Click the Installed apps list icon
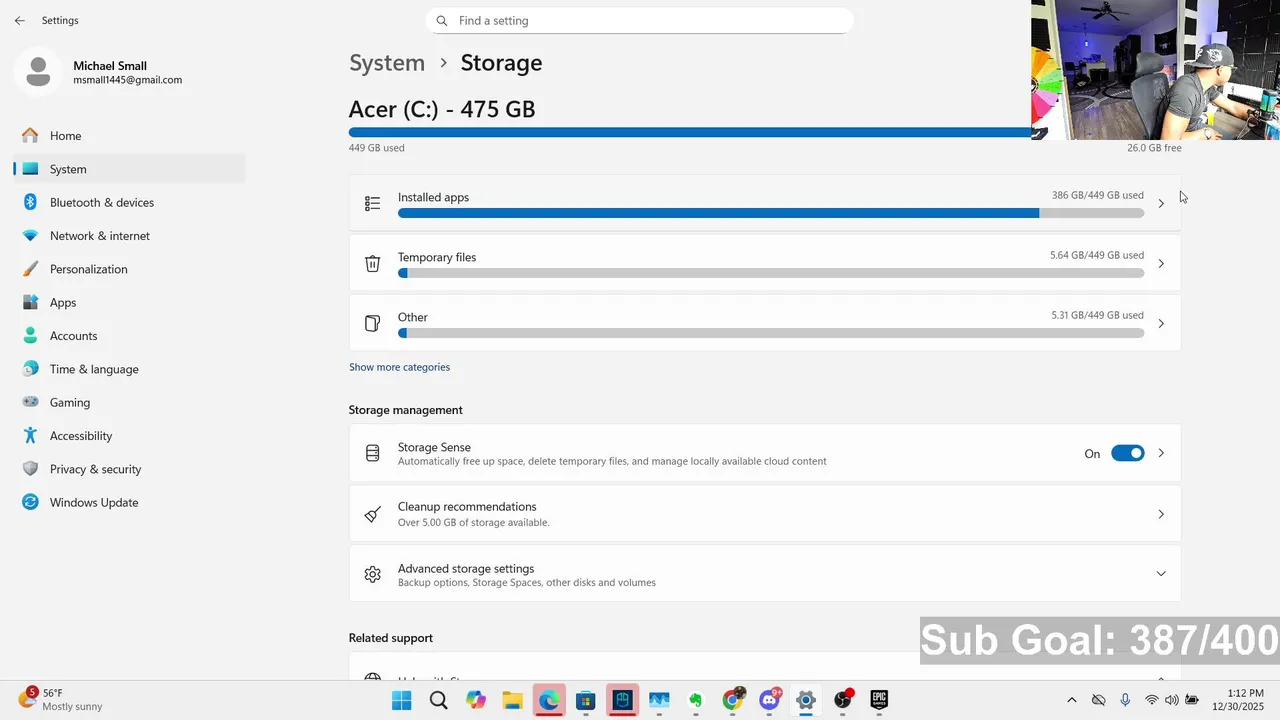Image resolution: width=1280 pixels, height=720 pixels. [x=372, y=204]
